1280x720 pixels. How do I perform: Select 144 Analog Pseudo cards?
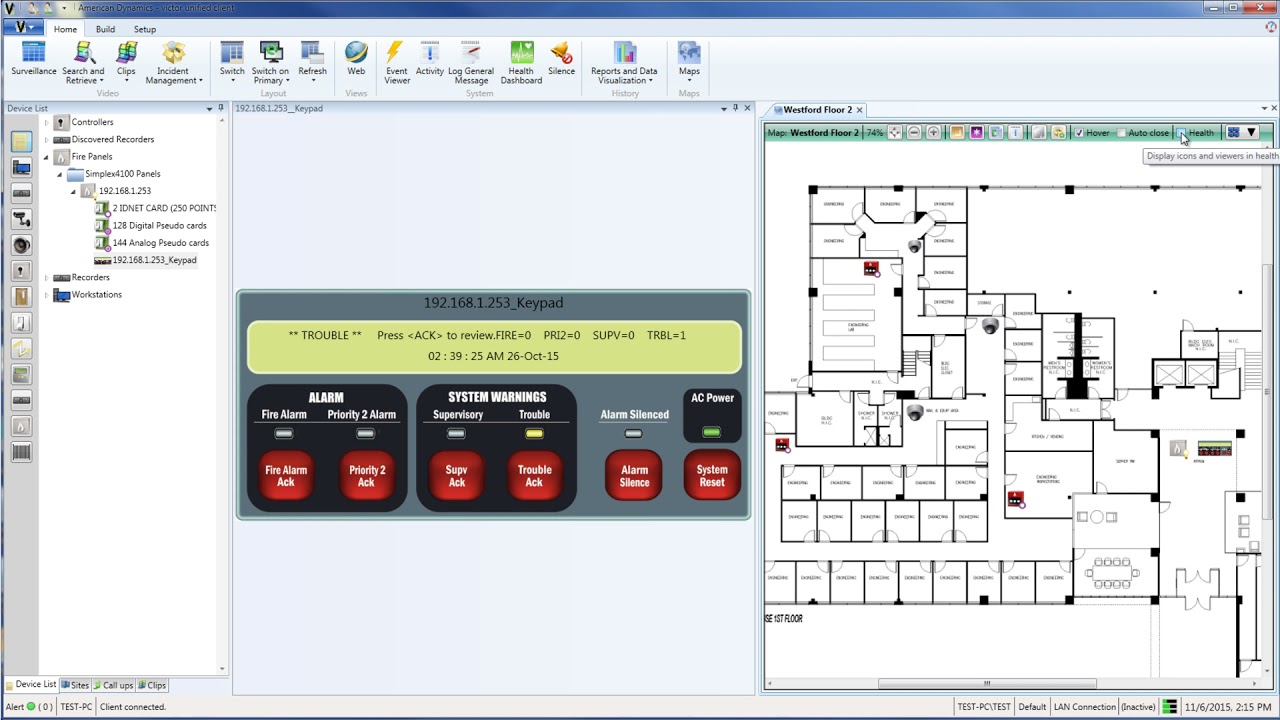point(160,242)
